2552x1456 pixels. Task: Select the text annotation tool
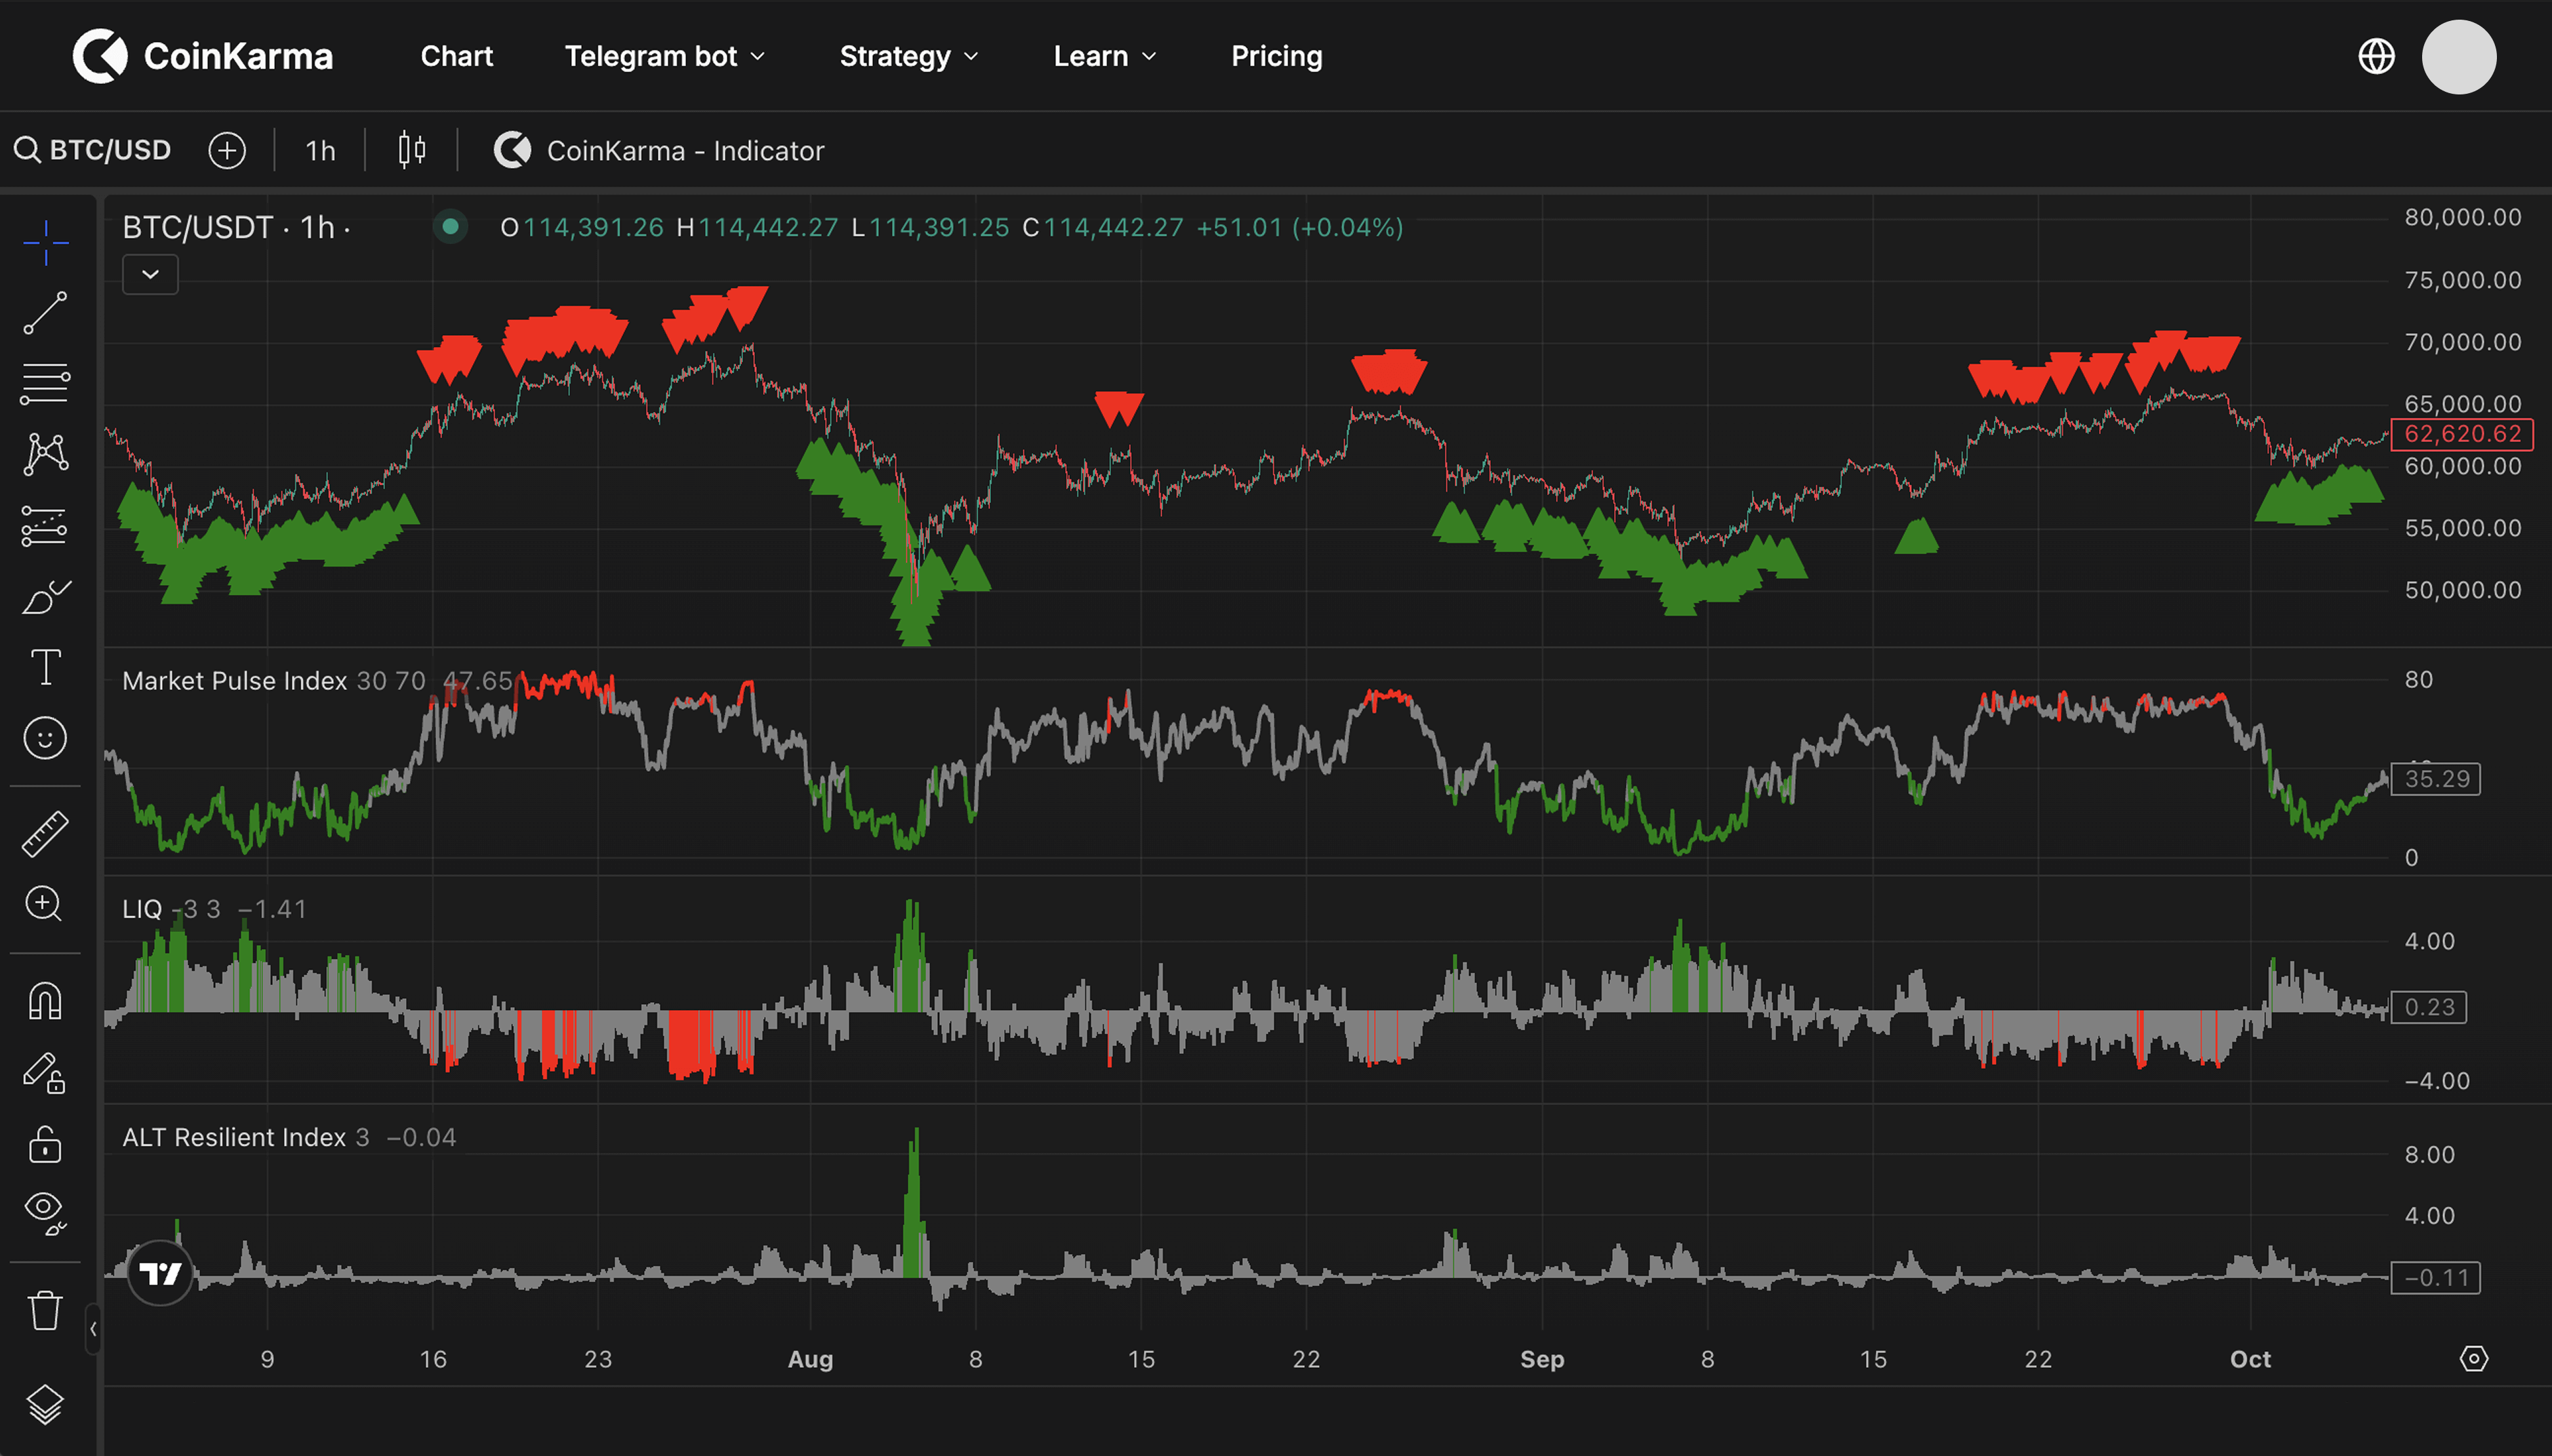[45, 667]
